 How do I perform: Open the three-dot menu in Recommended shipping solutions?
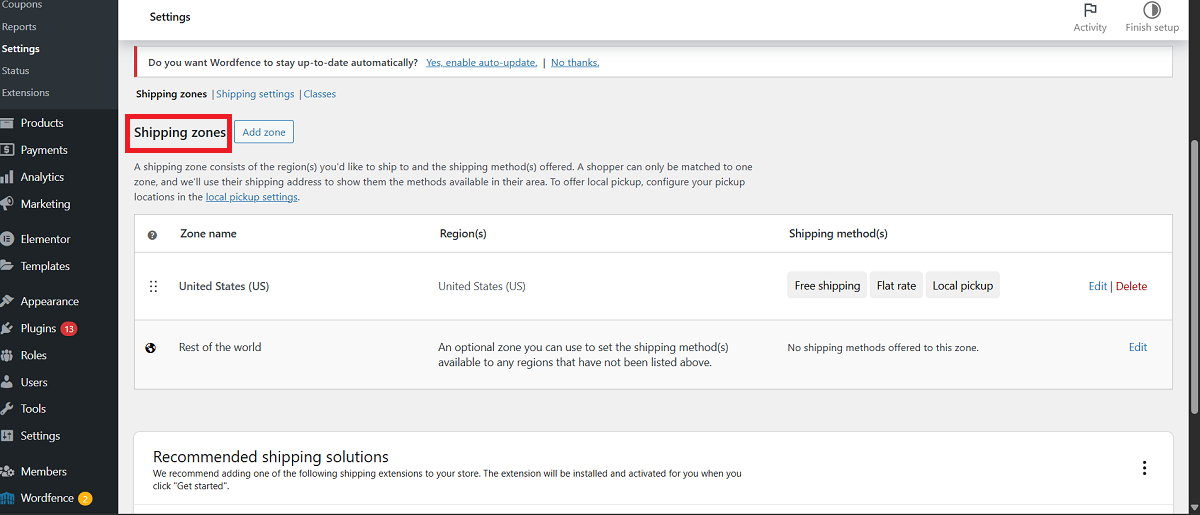click(1144, 468)
